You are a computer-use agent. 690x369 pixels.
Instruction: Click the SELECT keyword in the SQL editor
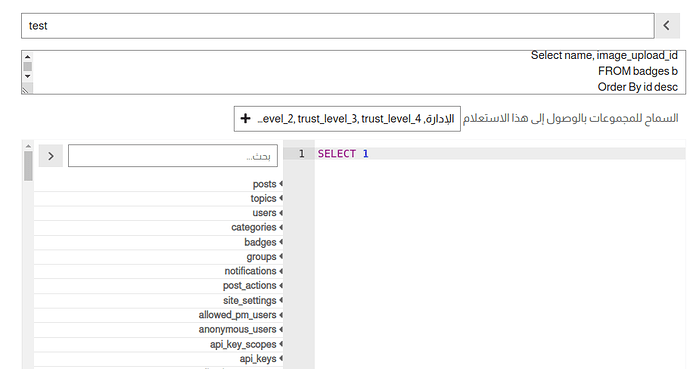(x=337, y=153)
